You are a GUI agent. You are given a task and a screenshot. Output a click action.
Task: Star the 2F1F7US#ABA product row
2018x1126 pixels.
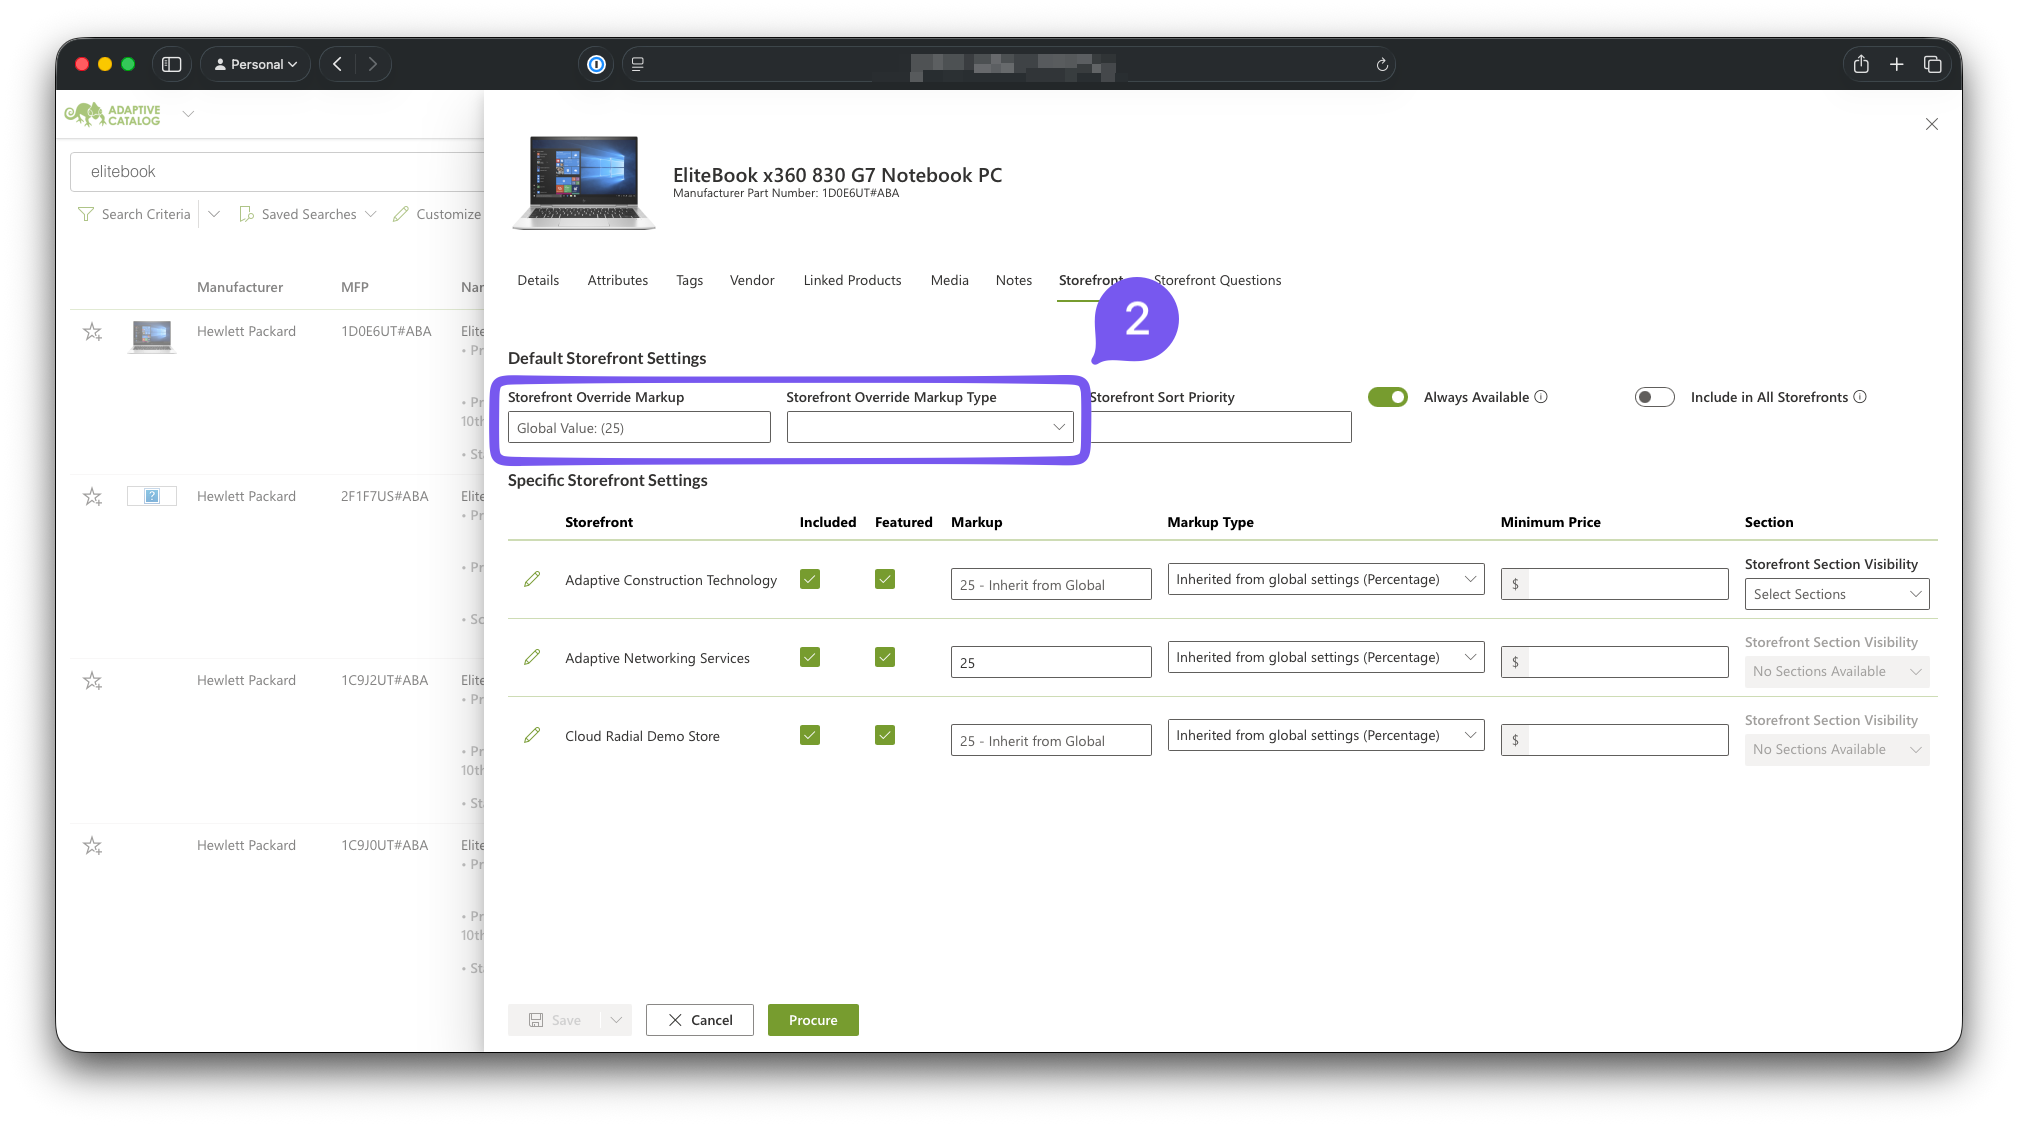pyautogui.click(x=93, y=497)
